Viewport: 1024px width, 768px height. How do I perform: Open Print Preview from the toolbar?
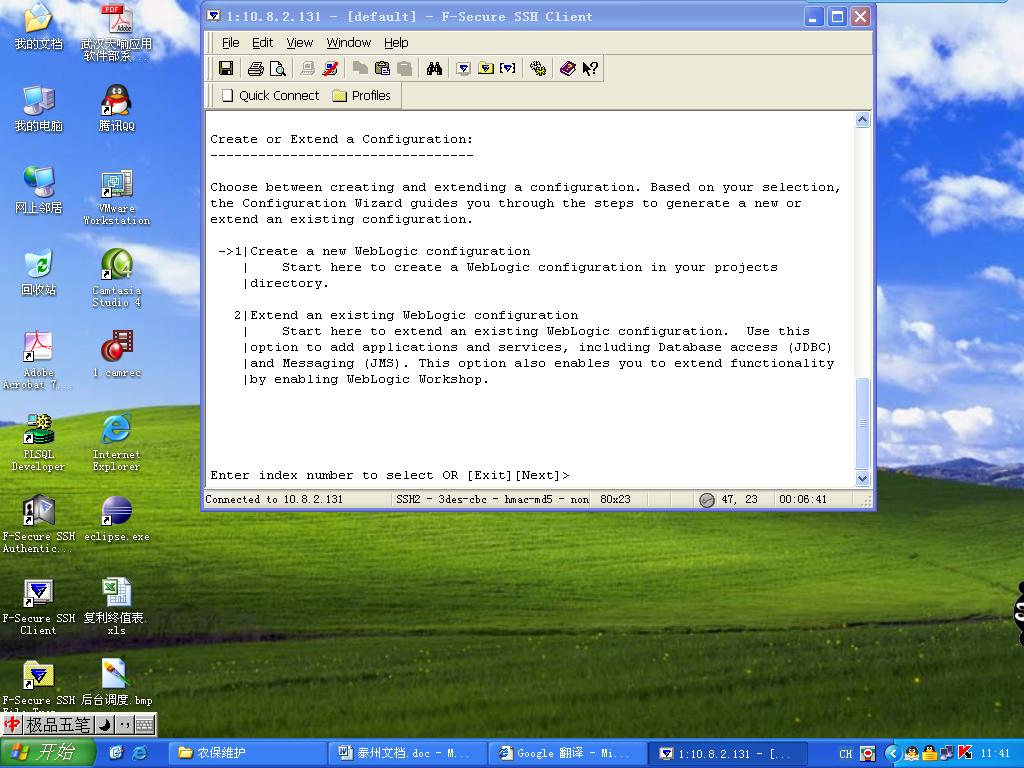[278, 68]
